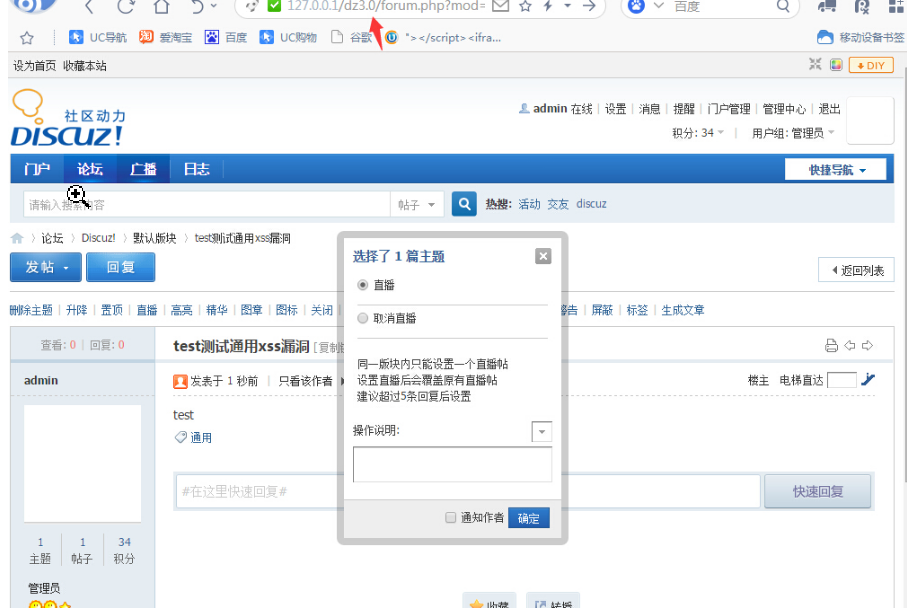907x611 pixels.
Task: Open 管理中心 in the user menu
Action: 784,109
